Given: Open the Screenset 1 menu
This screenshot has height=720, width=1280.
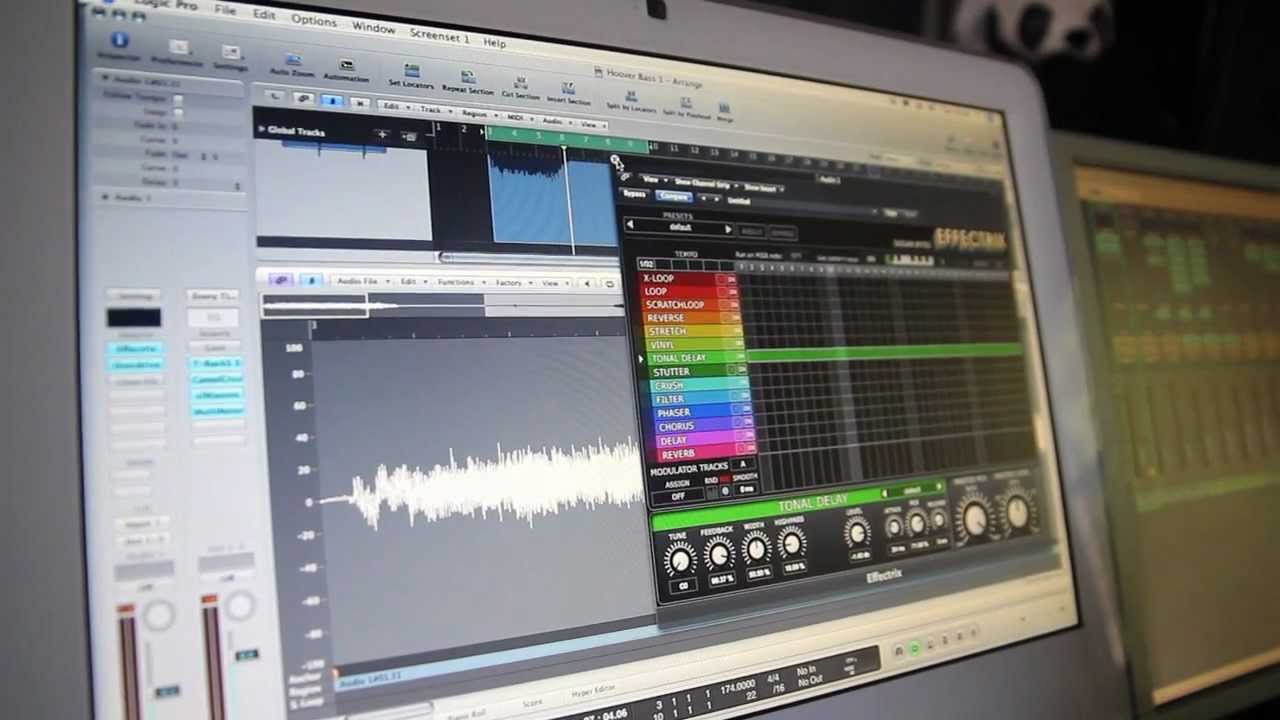Looking at the screenshot, I should coord(439,35).
